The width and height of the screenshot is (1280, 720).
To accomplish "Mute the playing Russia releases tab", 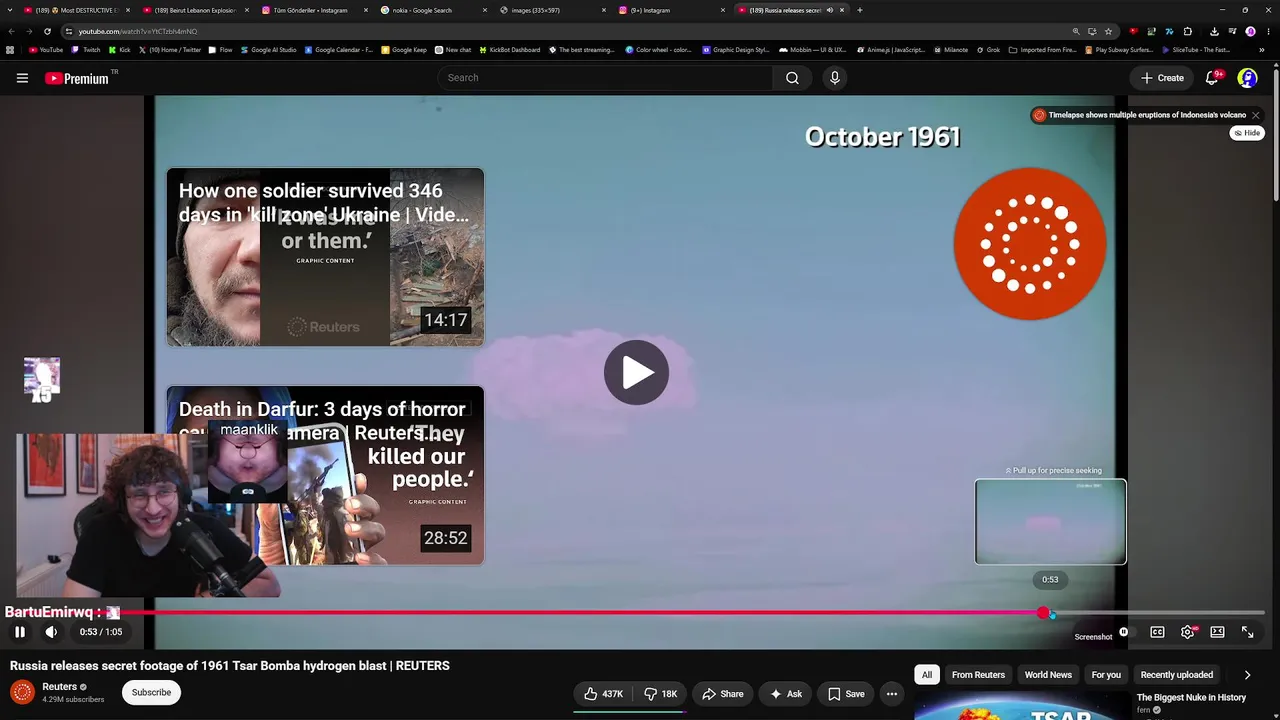I will click(829, 10).
